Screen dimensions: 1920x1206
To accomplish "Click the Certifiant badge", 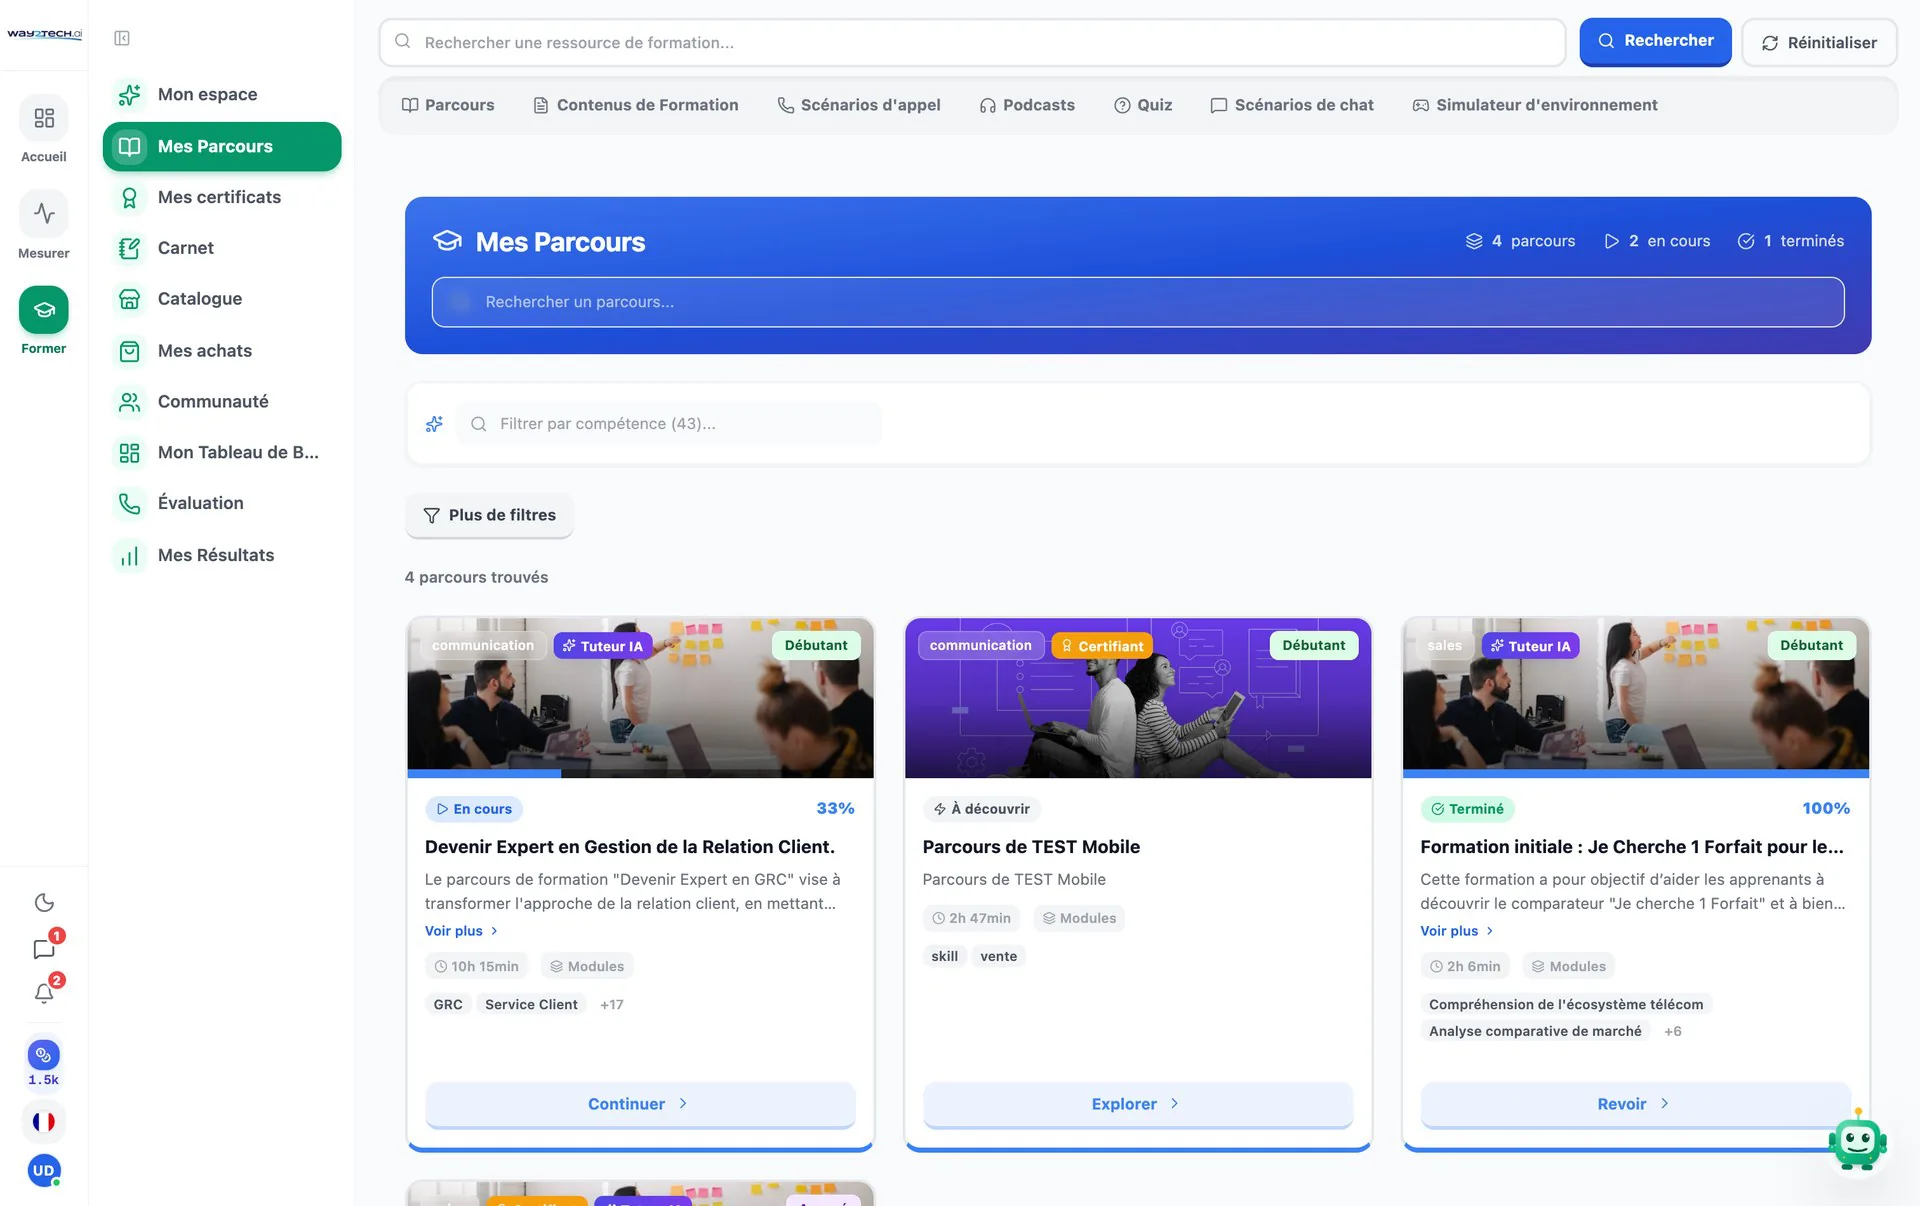I will tap(1102, 646).
